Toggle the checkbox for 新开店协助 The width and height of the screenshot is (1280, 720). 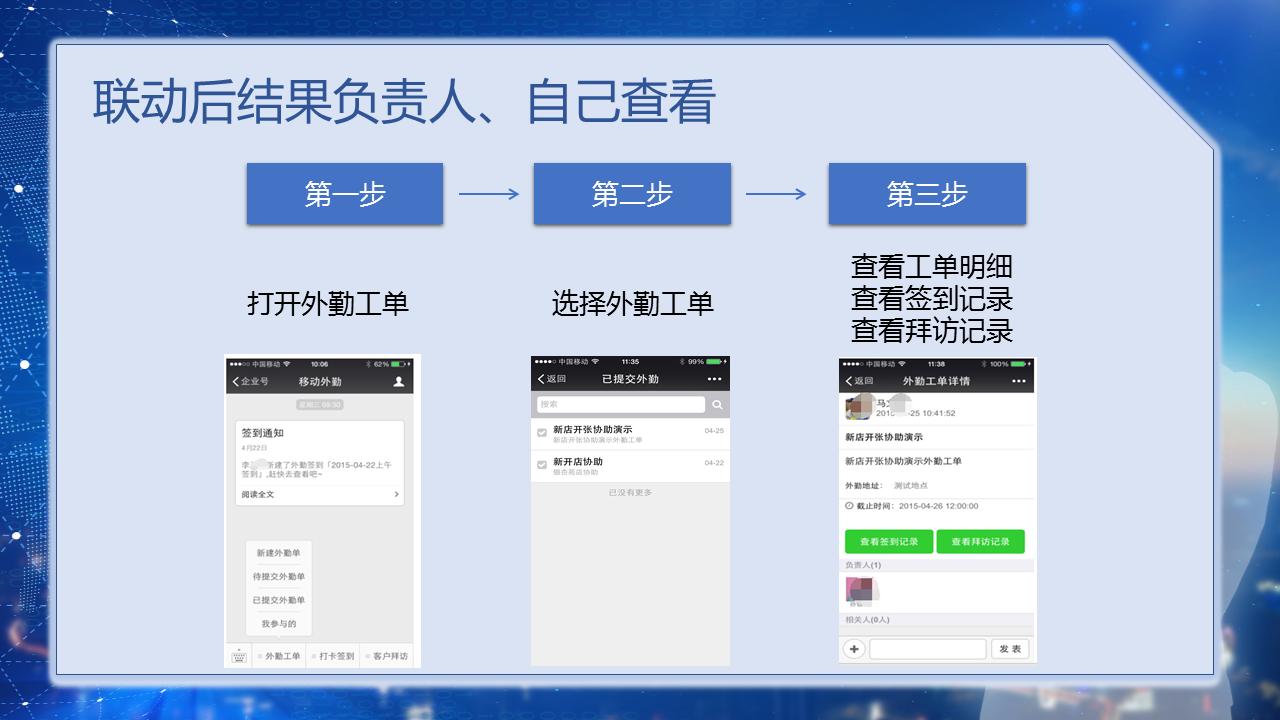[541, 464]
